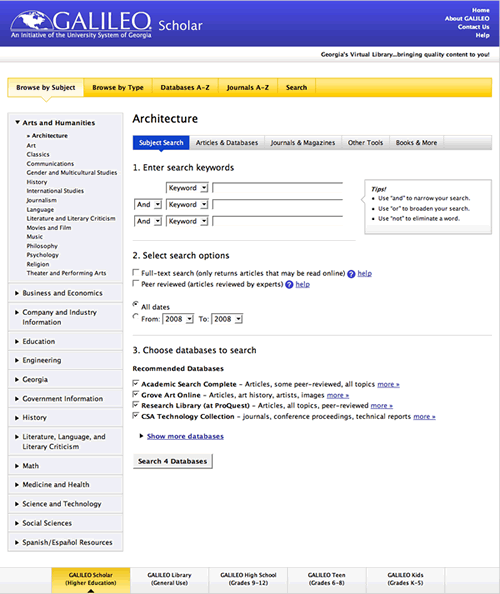Open Art subject in sidebar
This screenshot has height=594, width=500.
tap(31, 145)
